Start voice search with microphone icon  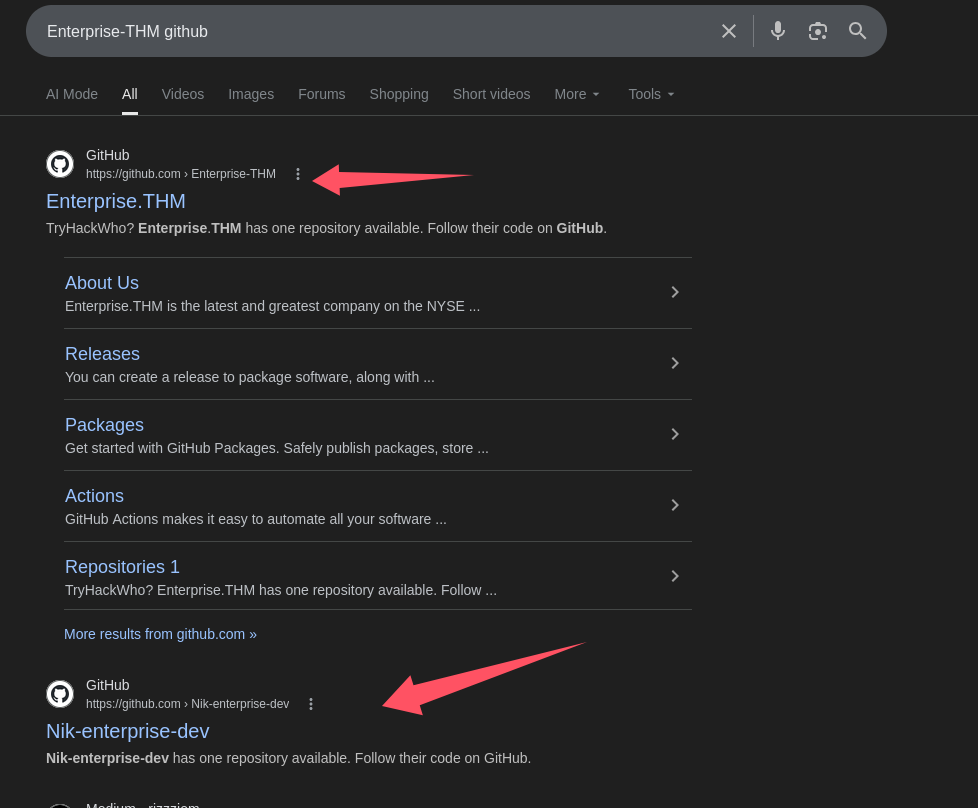777,31
